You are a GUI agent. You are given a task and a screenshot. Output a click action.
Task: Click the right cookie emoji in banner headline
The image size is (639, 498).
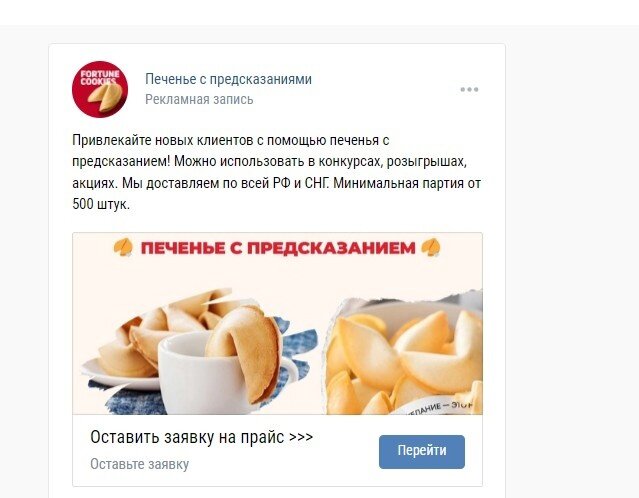[x=431, y=247]
